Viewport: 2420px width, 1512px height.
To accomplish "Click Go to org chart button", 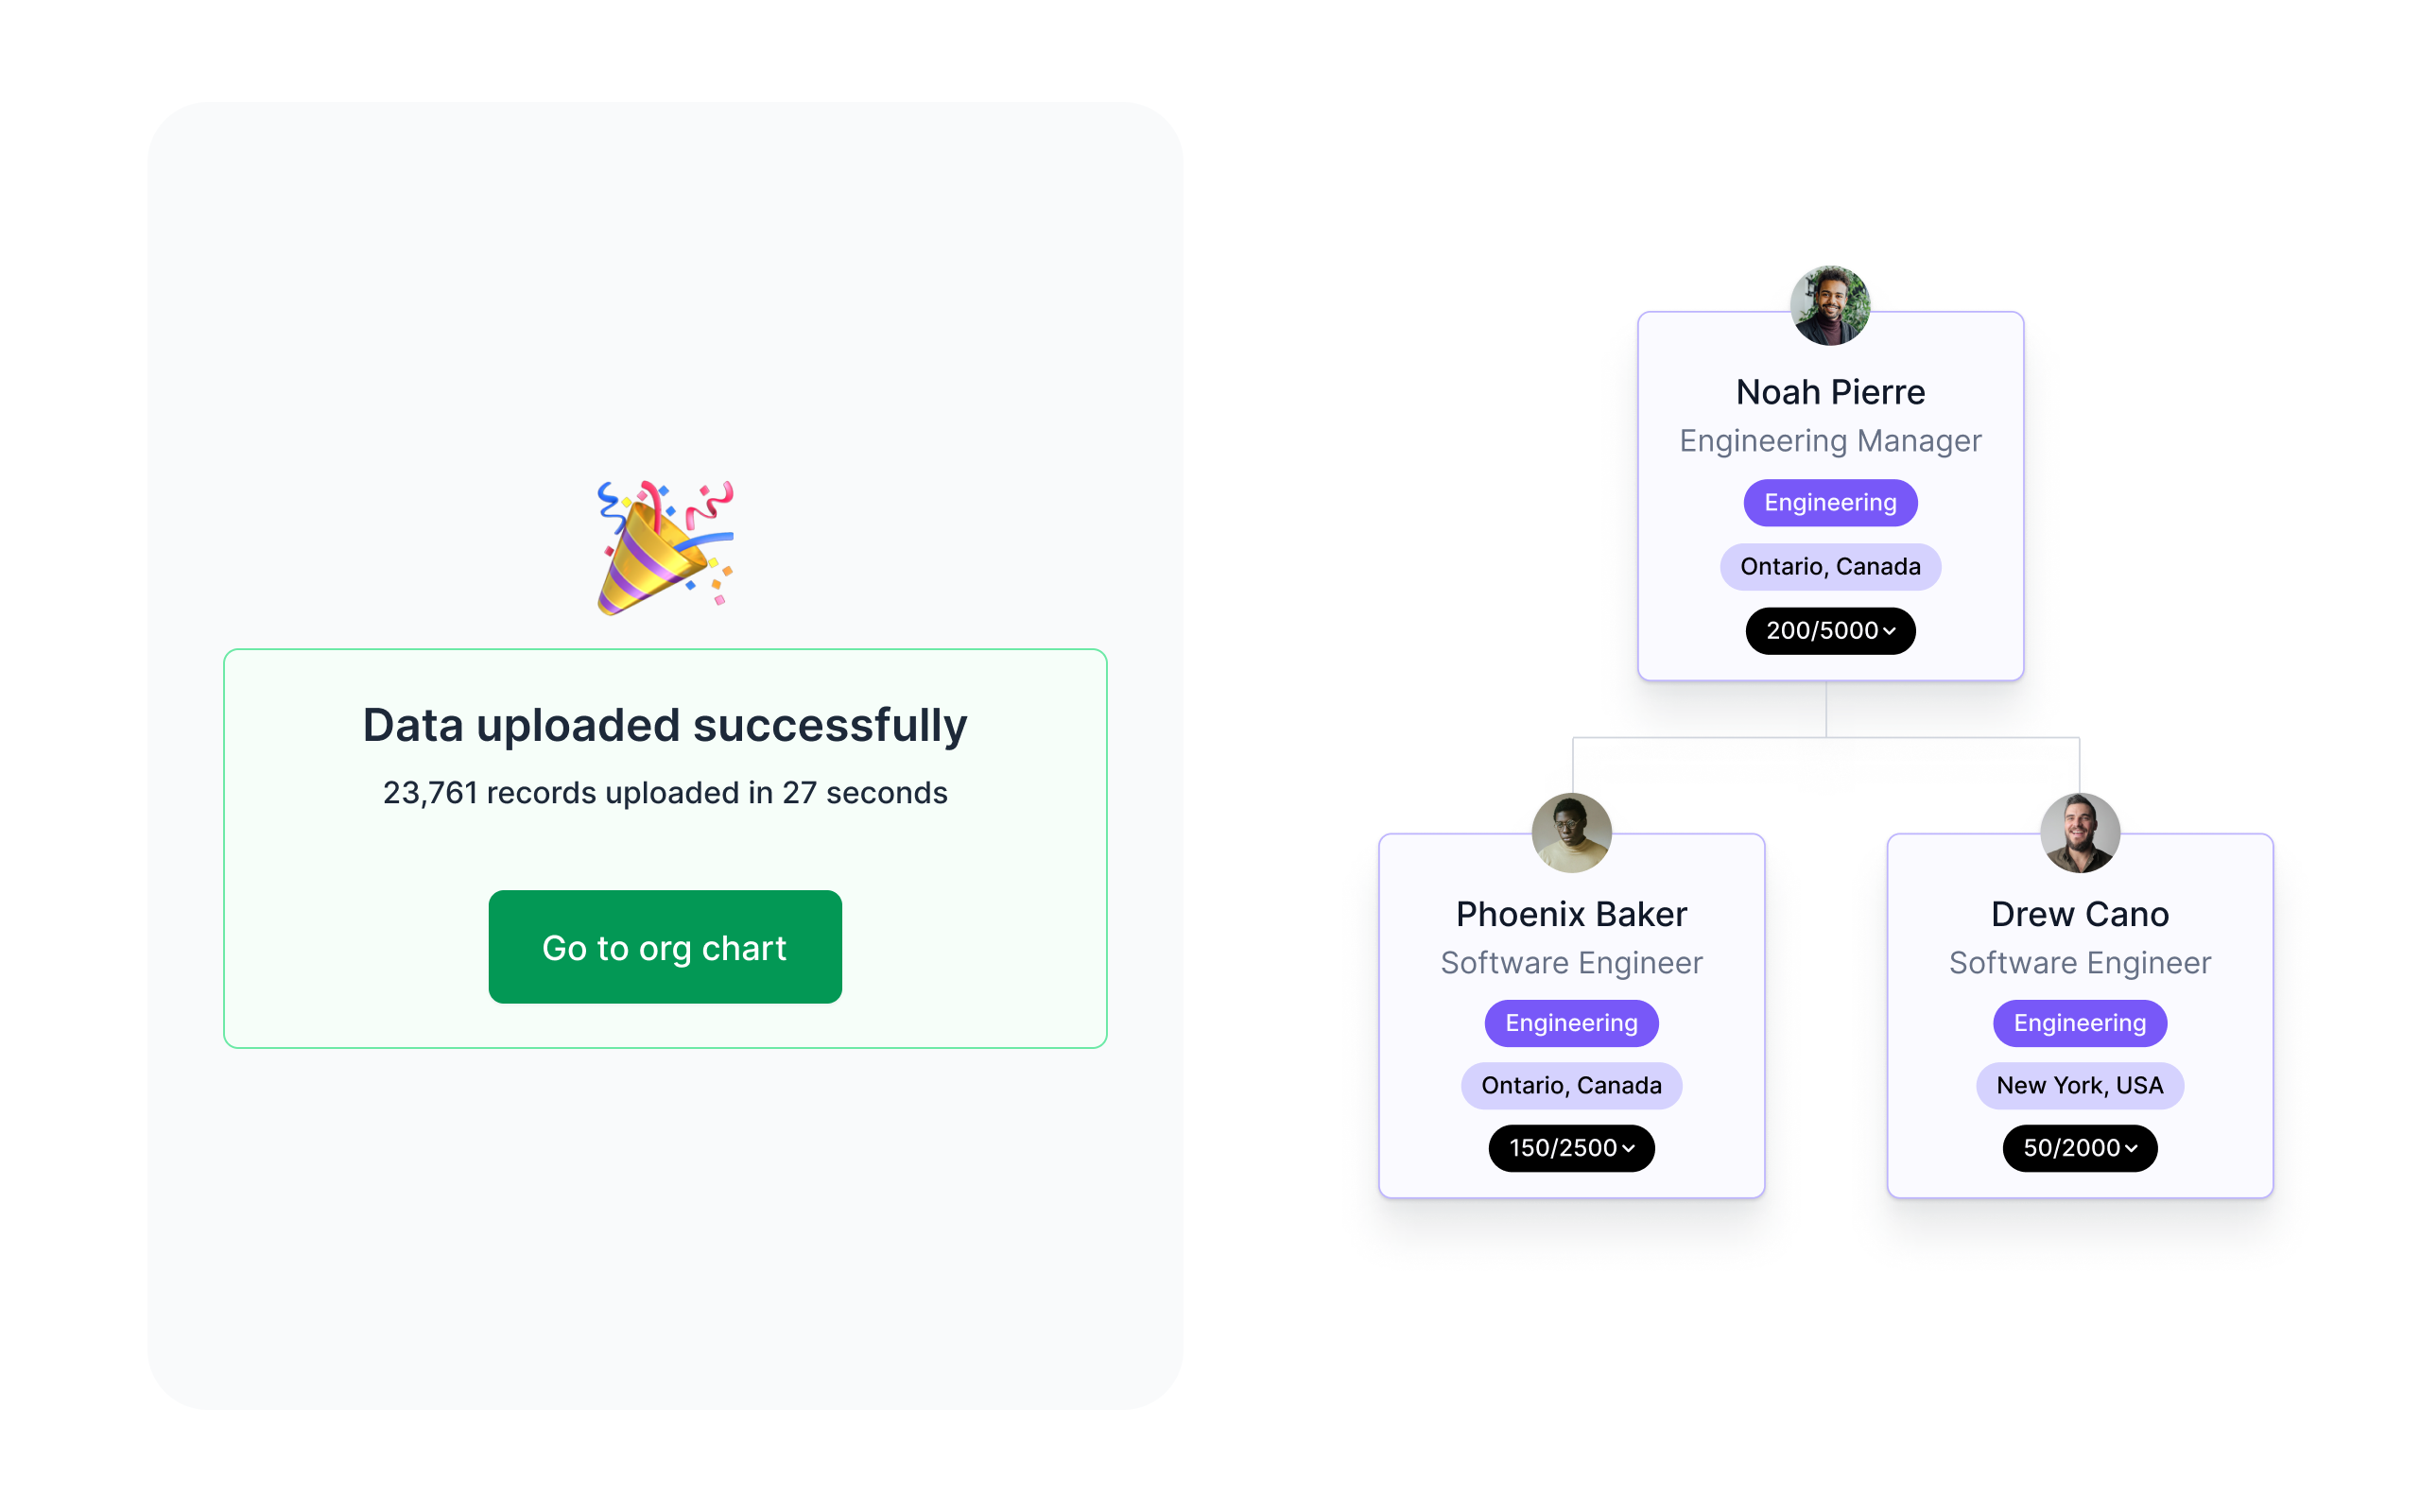I will [664, 948].
